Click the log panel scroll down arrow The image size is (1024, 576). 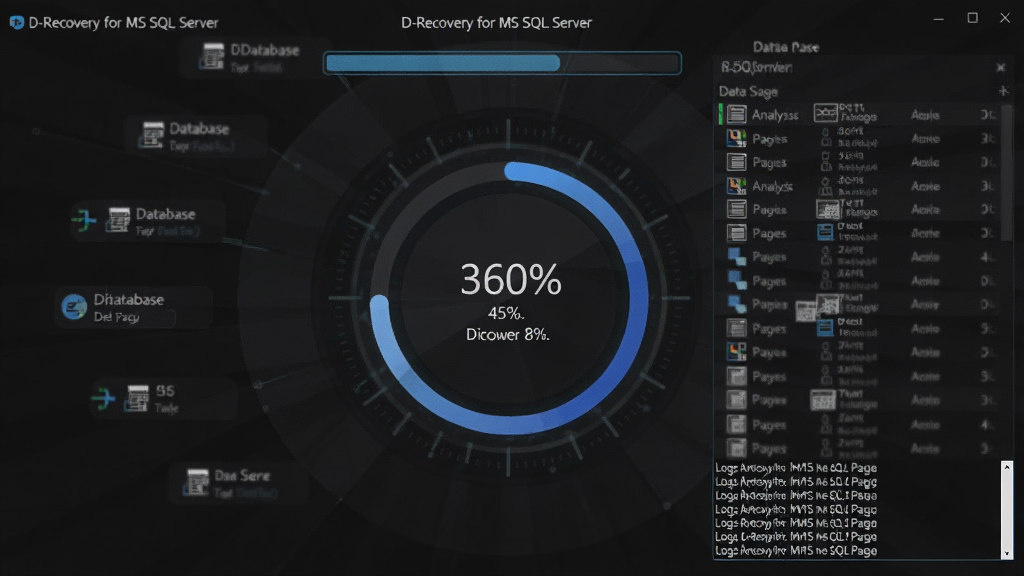click(x=1006, y=553)
